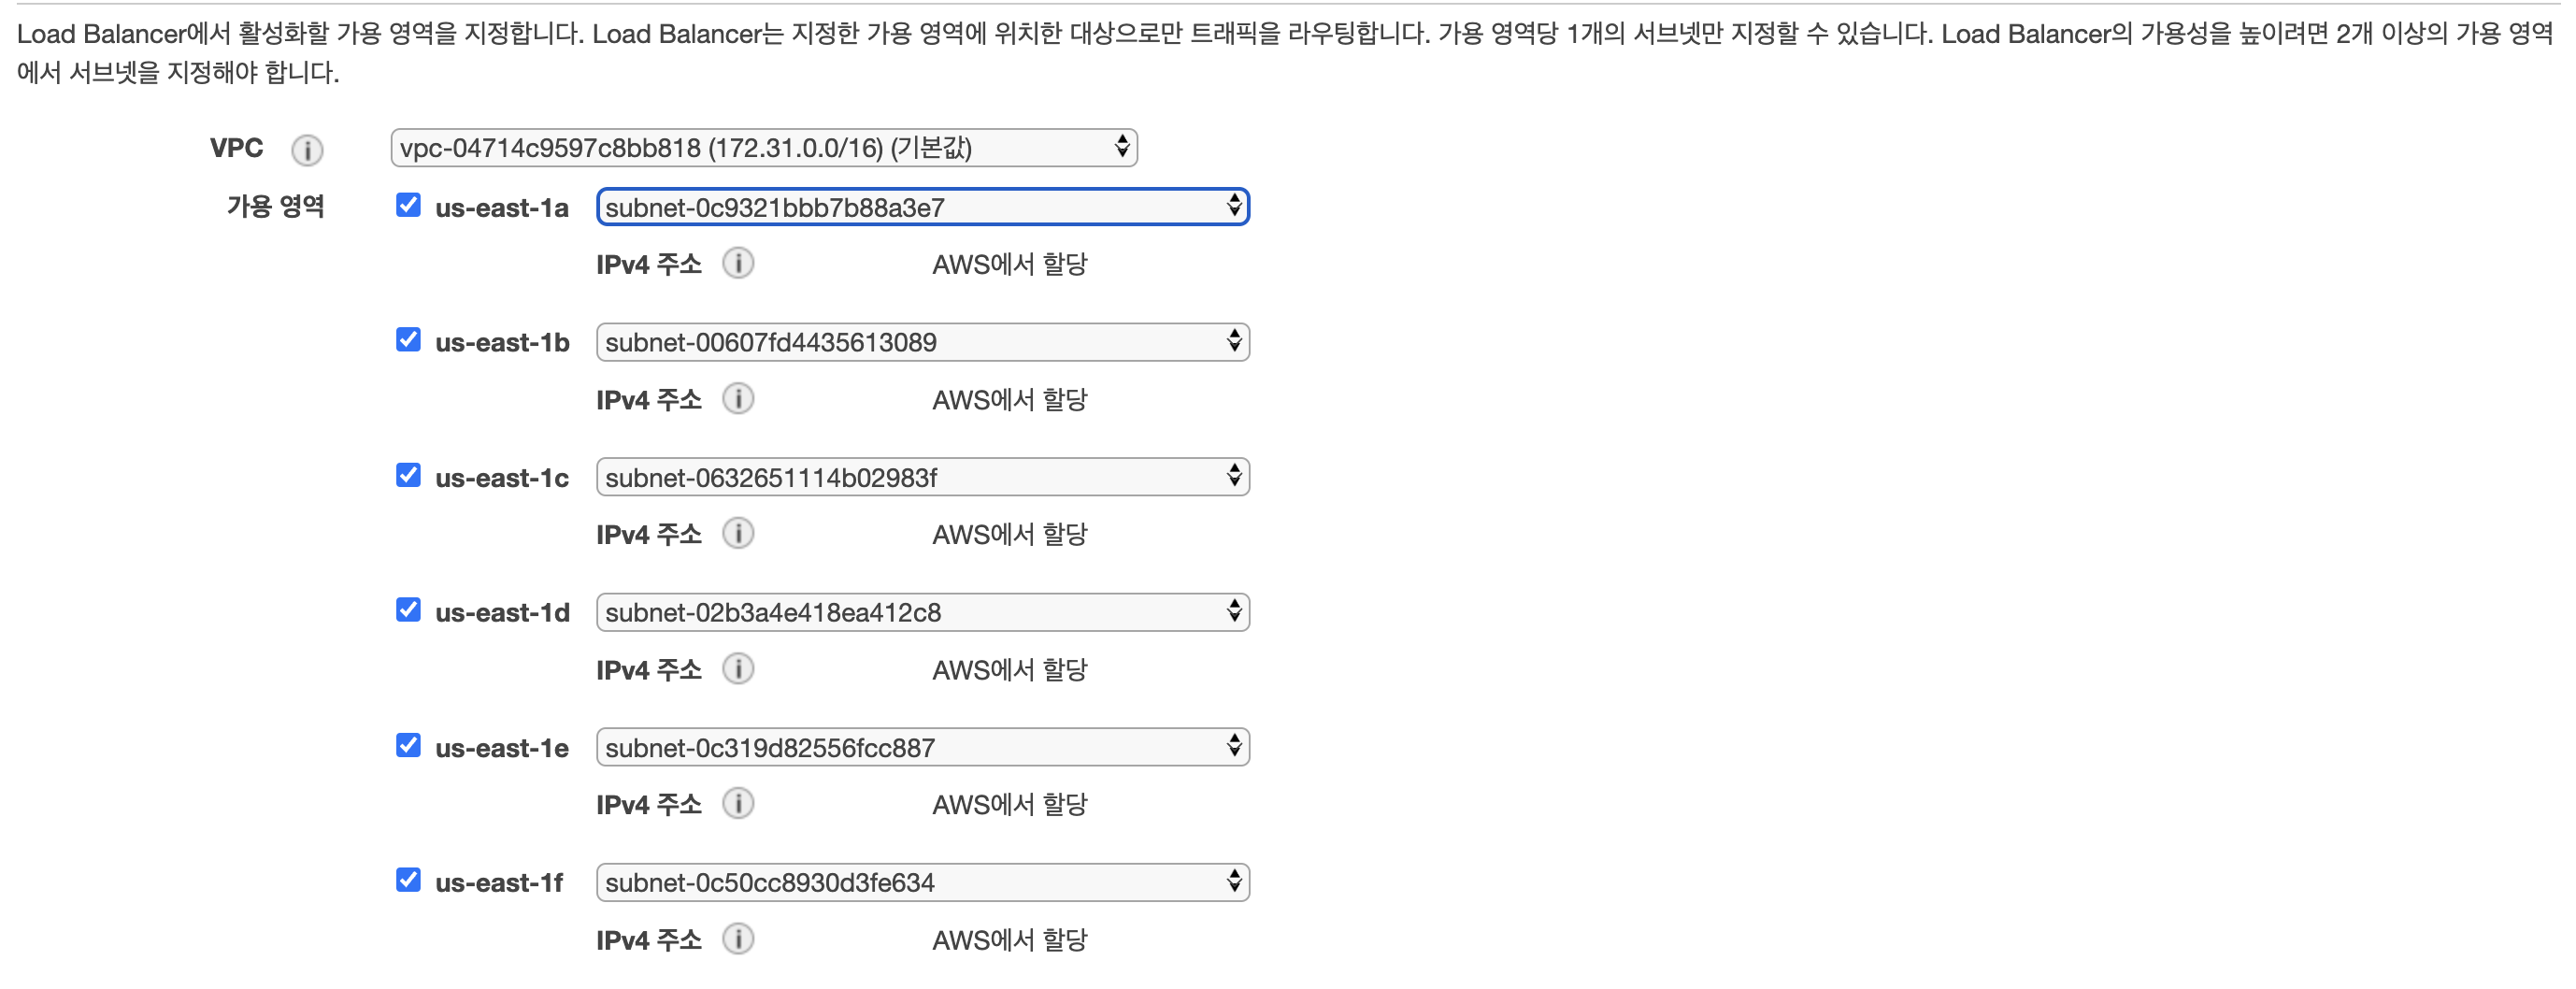Click the us-east-1a zone label
2576x989 pixels.
(x=502, y=208)
